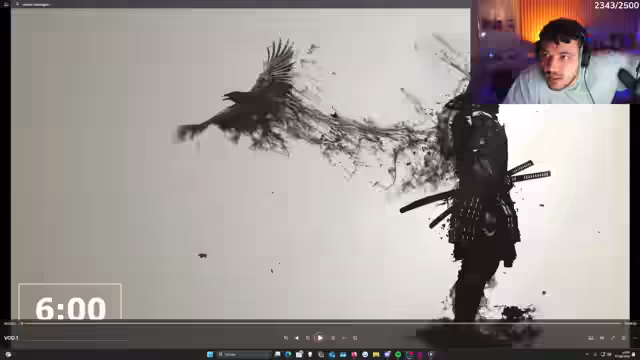Click the skip-to-start button in player controls
The height and width of the screenshot is (360, 640).
click(x=286, y=338)
